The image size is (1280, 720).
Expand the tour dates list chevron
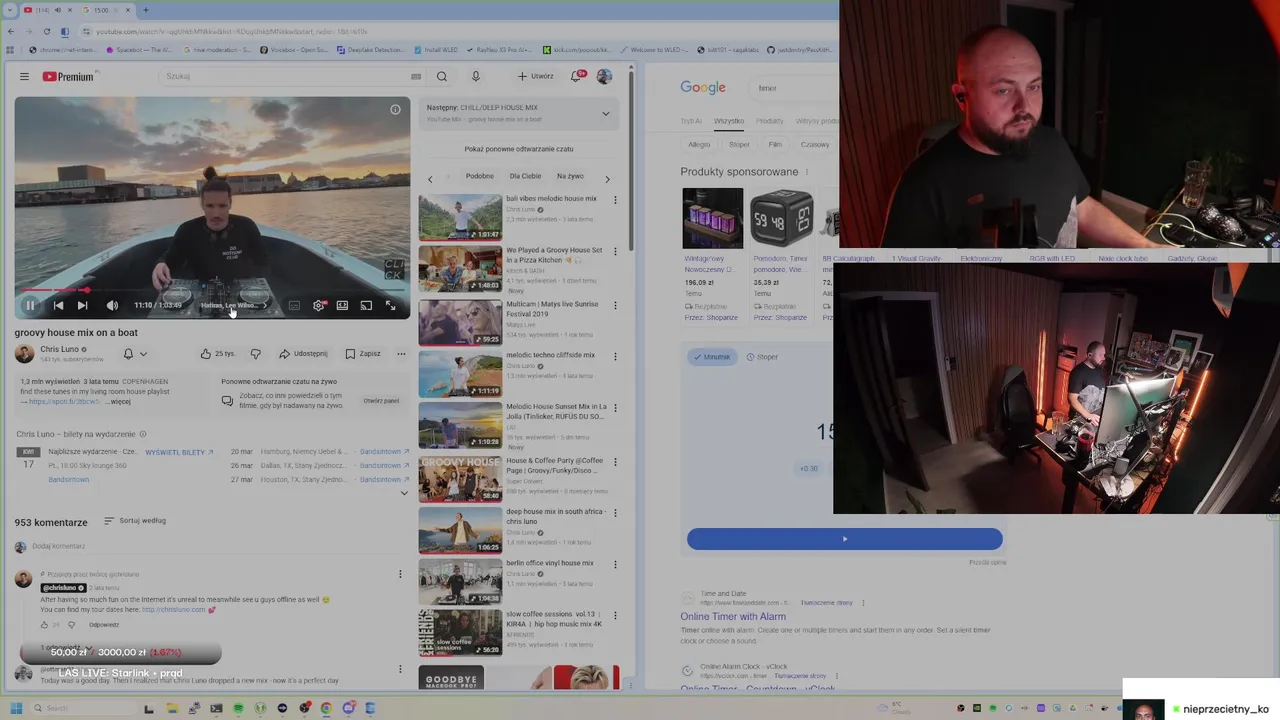coord(404,492)
